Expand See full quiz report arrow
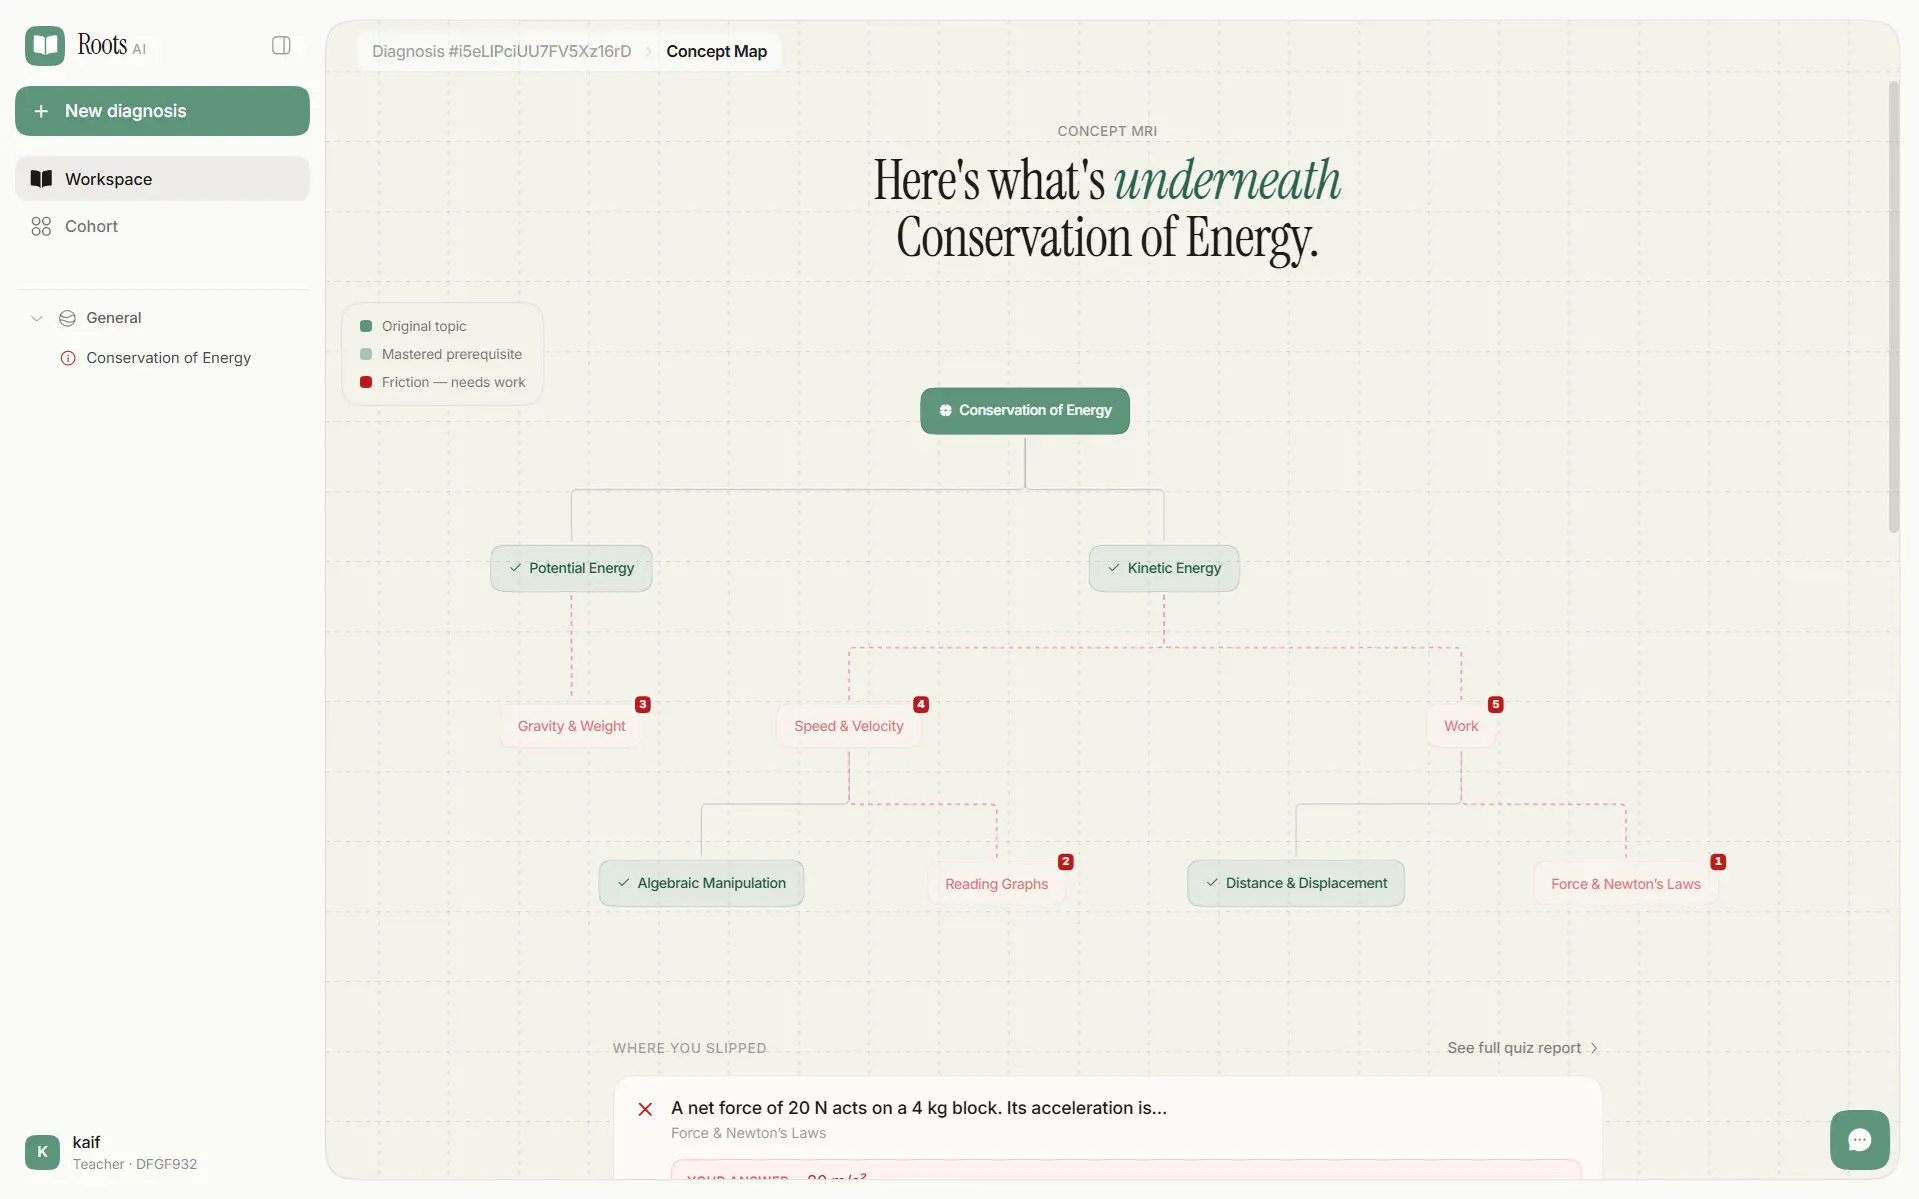The image size is (1919, 1199). (x=1594, y=1048)
